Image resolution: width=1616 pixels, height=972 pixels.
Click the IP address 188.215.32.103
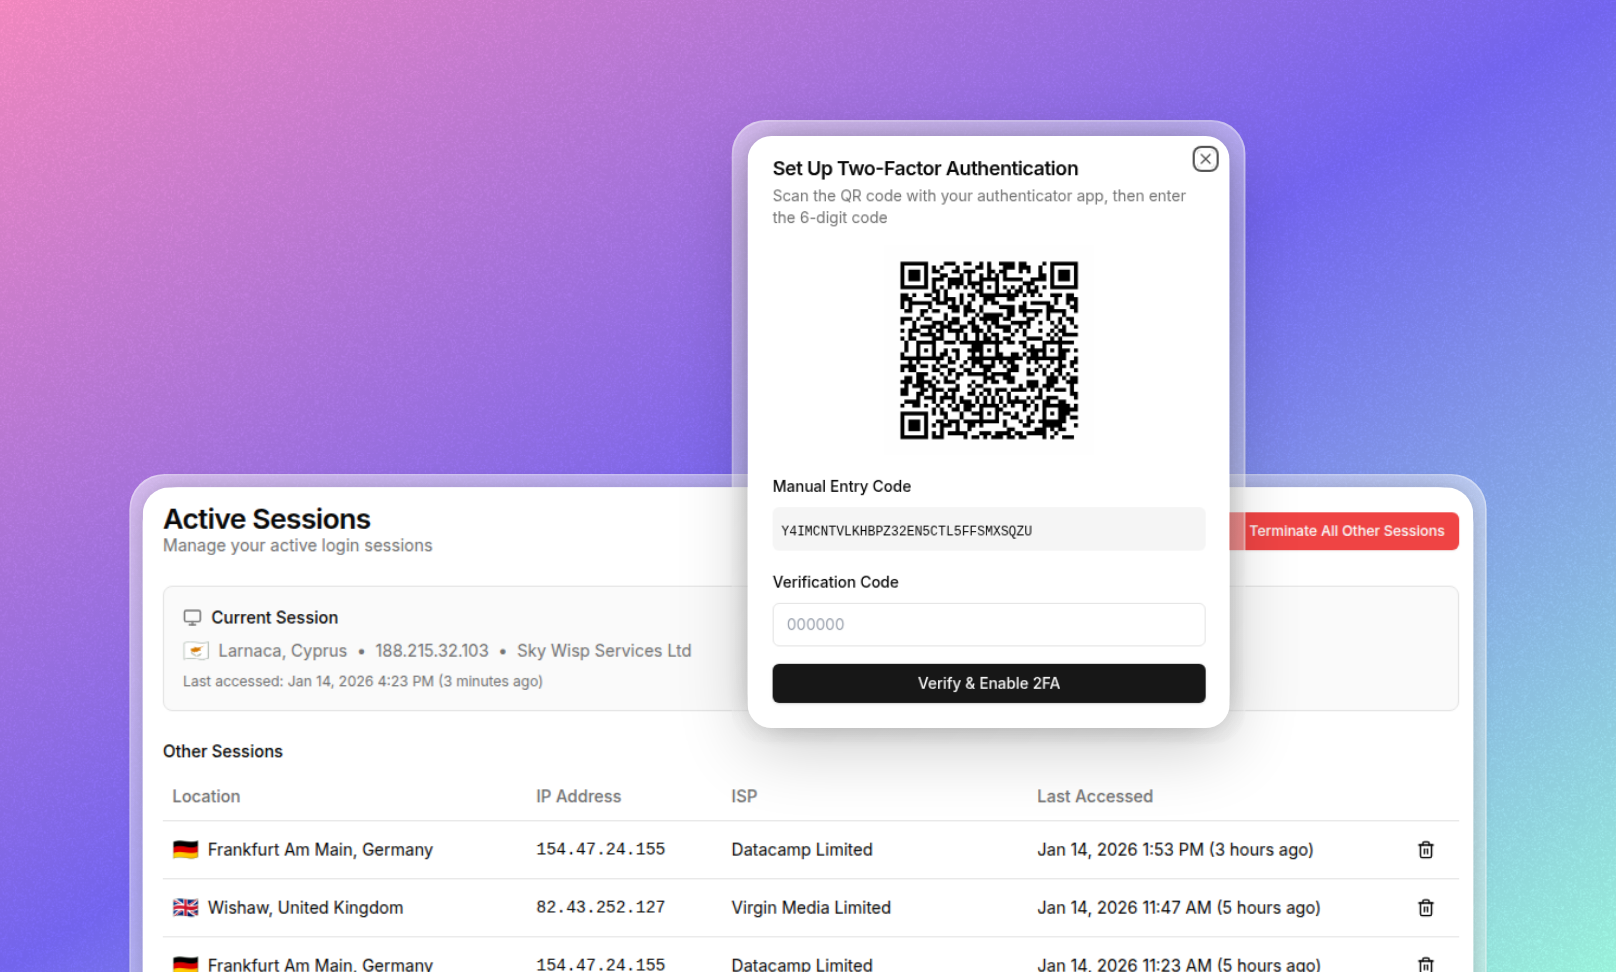click(x=432, y=650)
